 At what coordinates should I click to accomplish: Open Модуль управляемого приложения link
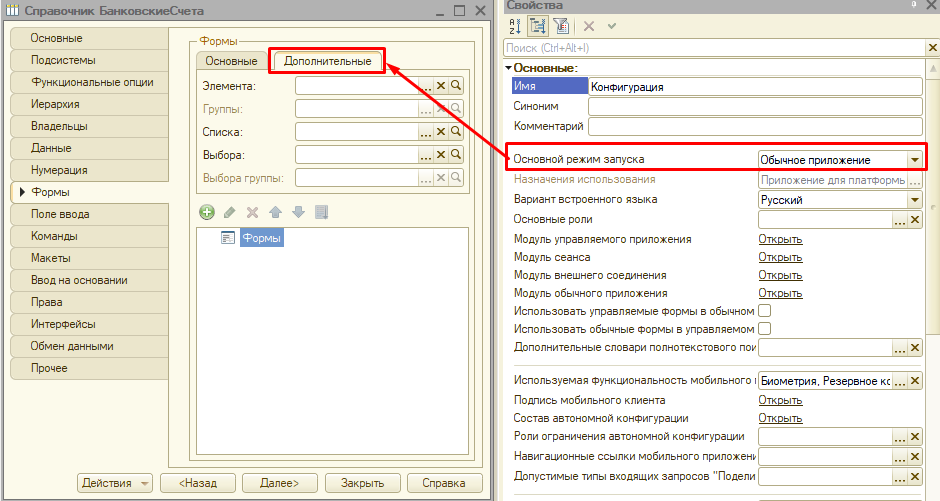(780, 239)
